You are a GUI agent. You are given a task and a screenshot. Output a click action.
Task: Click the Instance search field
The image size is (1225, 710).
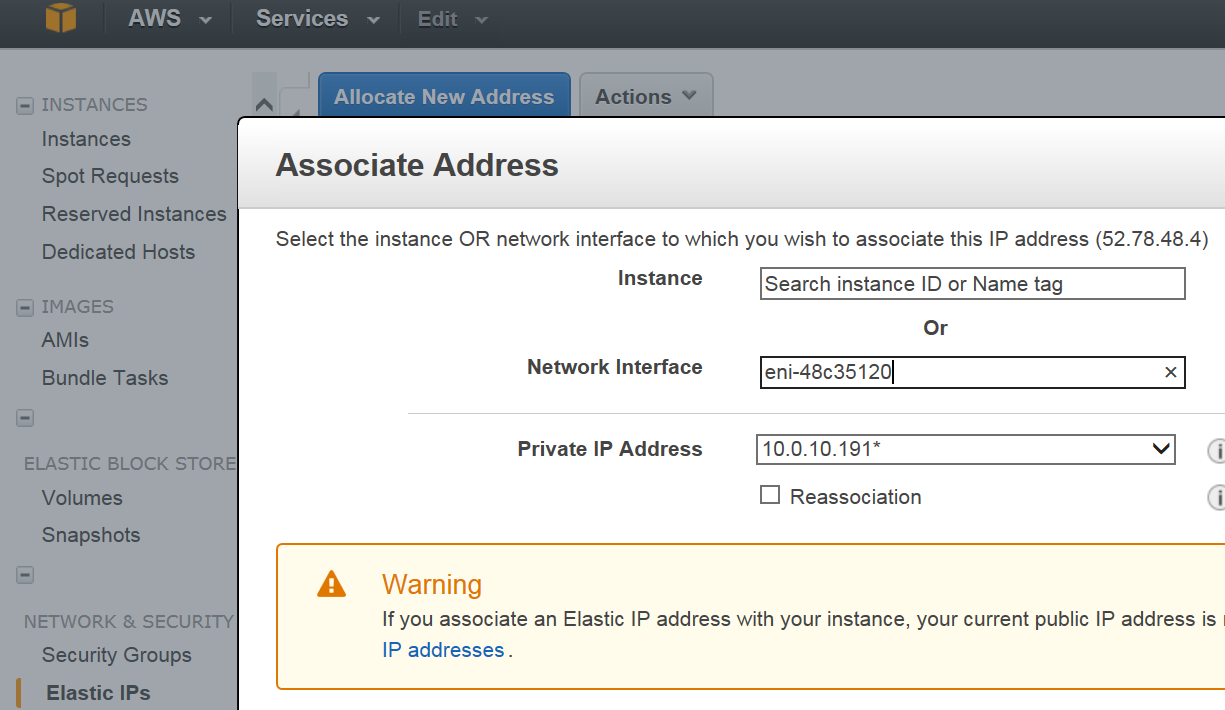(972, 284)
